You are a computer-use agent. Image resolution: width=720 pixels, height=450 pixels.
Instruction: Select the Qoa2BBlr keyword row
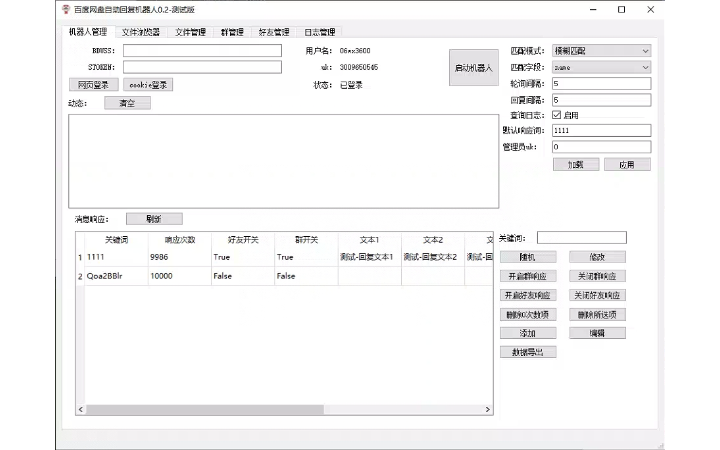click(x=110, y=276)
